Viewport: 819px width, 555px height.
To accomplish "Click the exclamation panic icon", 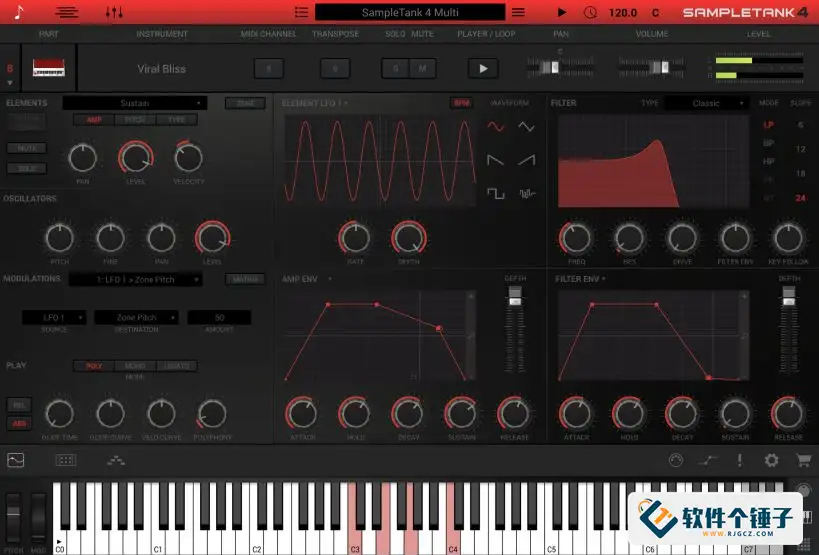I will 740,460.
